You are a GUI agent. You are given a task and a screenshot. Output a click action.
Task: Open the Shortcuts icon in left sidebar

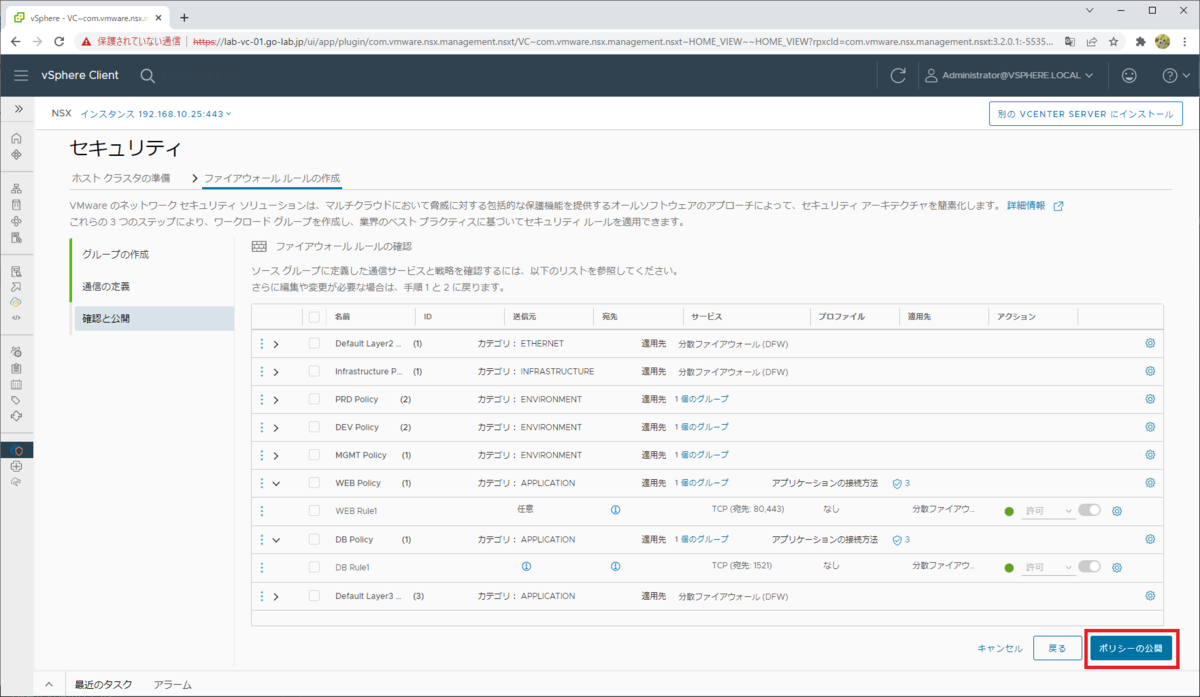[16, 155]
